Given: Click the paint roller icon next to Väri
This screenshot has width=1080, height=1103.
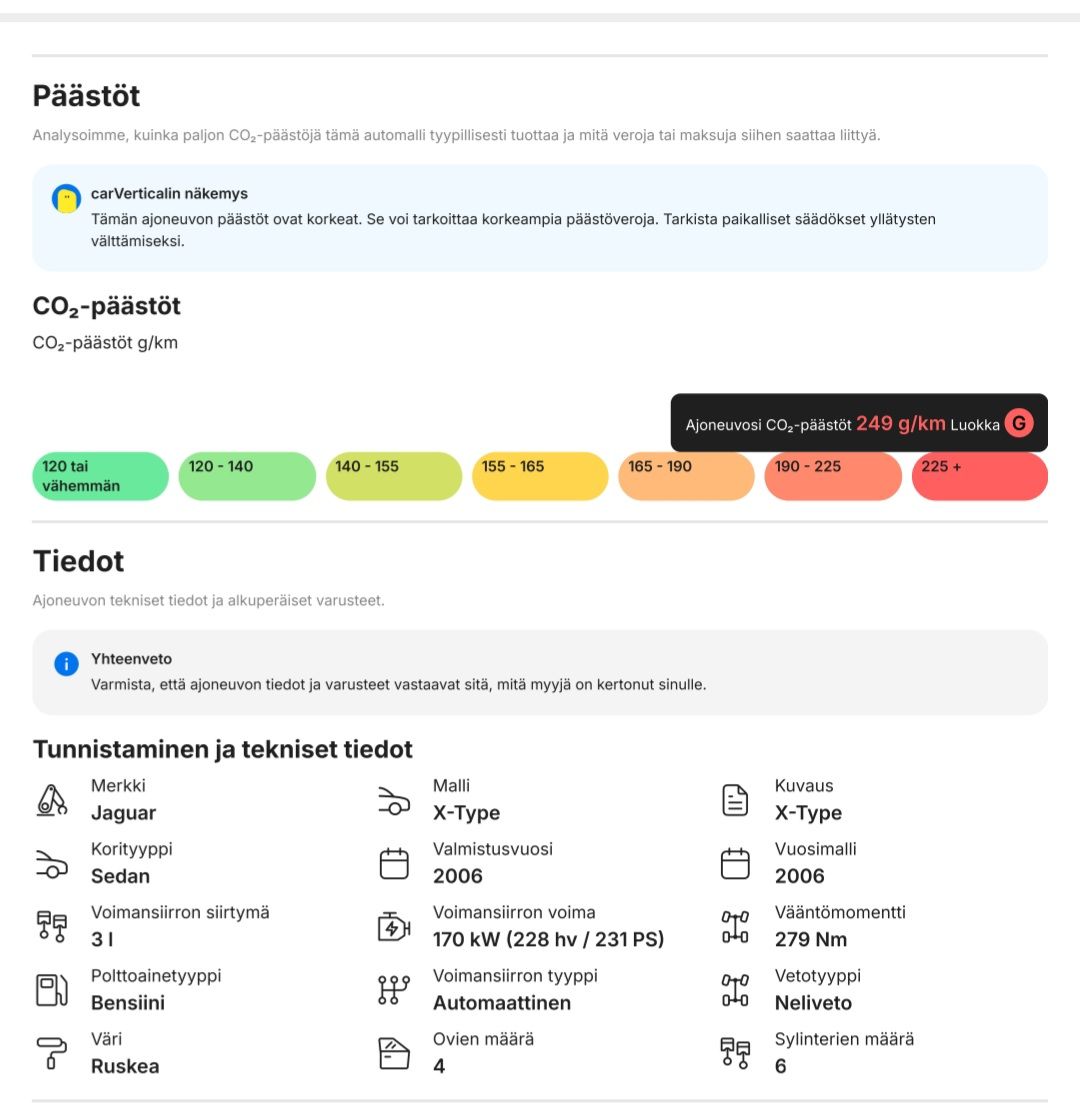Looking at the screenshot, I should point(52,1053).
